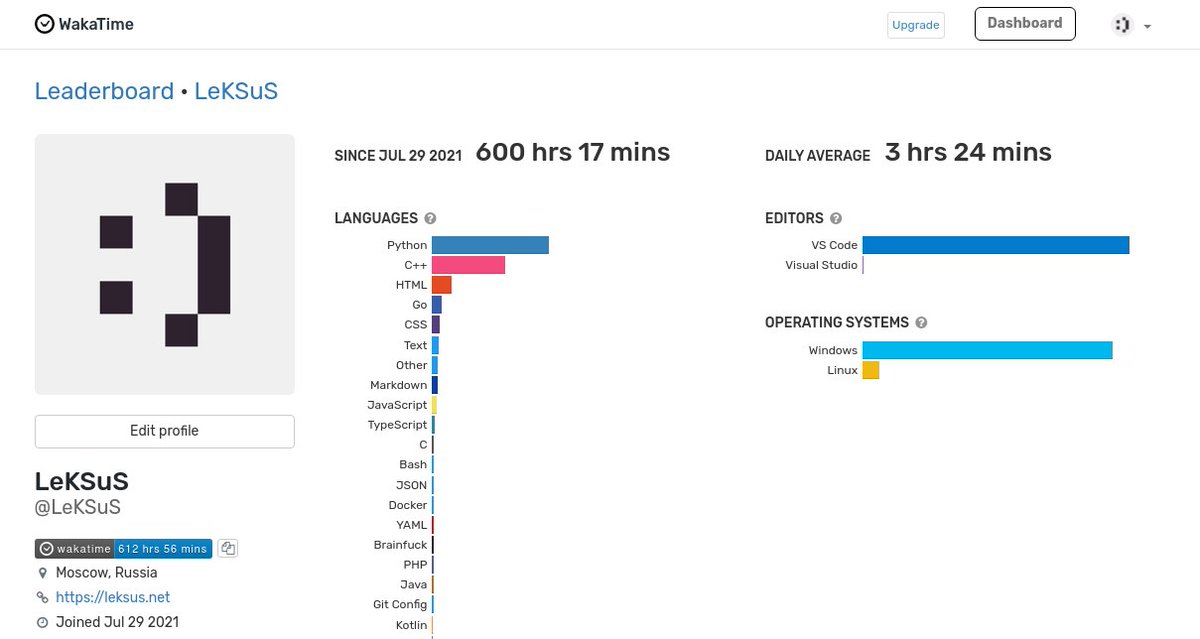Select the Python language bar
The height and width of the screenshot is (639, 1200).
(490, 245)
